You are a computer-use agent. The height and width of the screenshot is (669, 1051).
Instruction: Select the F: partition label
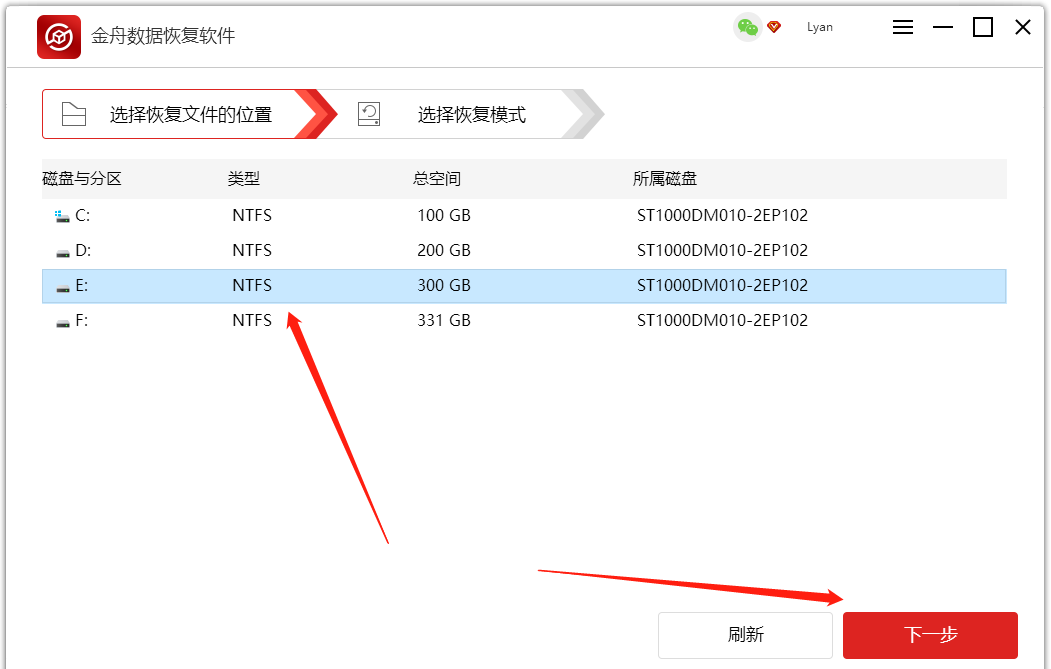click(82, 320)
